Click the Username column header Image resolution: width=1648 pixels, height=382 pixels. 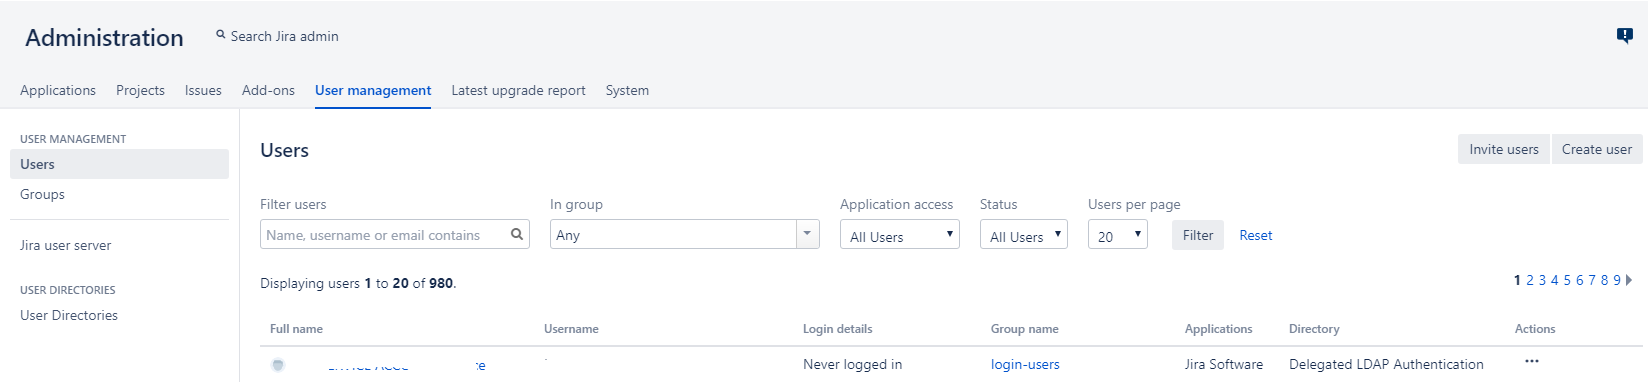pos(571,329)
